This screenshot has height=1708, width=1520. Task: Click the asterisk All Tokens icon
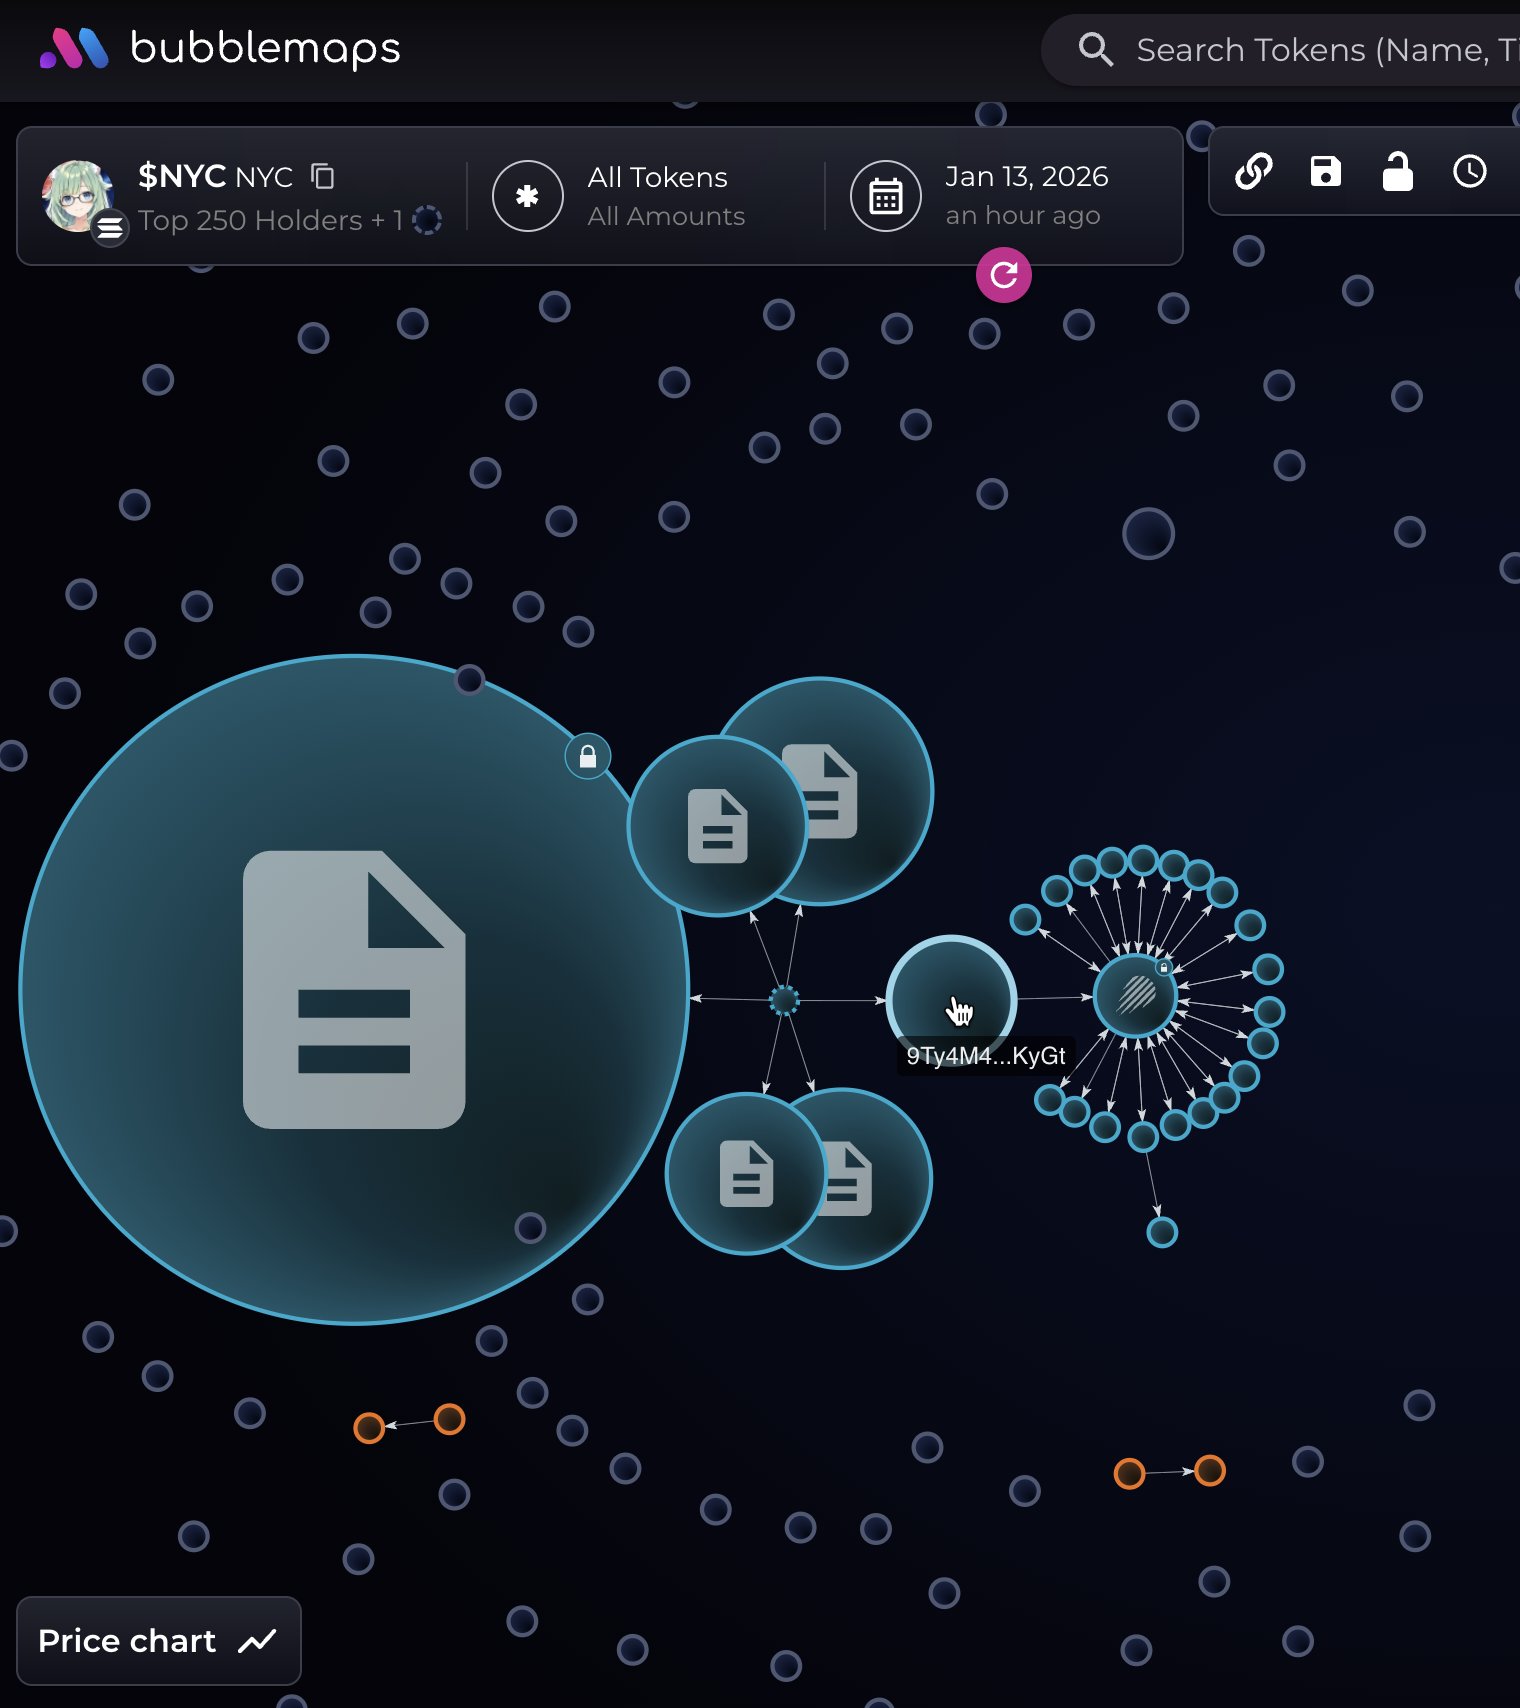(527, 196)
